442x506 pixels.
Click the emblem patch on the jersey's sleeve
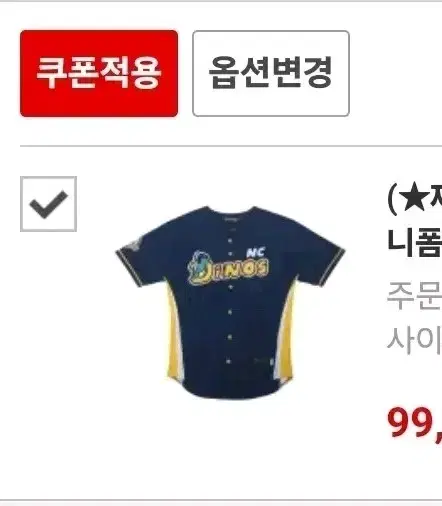click(133, 246)
